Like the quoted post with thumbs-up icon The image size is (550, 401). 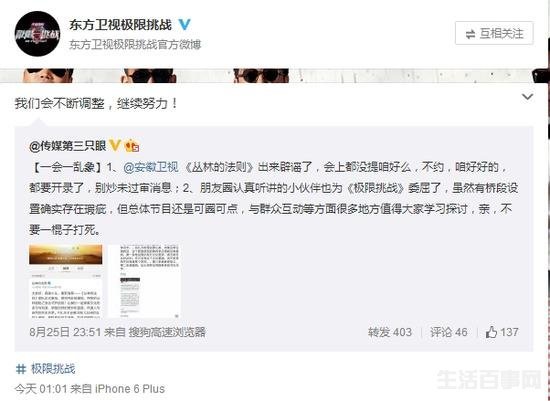point(502,332)
